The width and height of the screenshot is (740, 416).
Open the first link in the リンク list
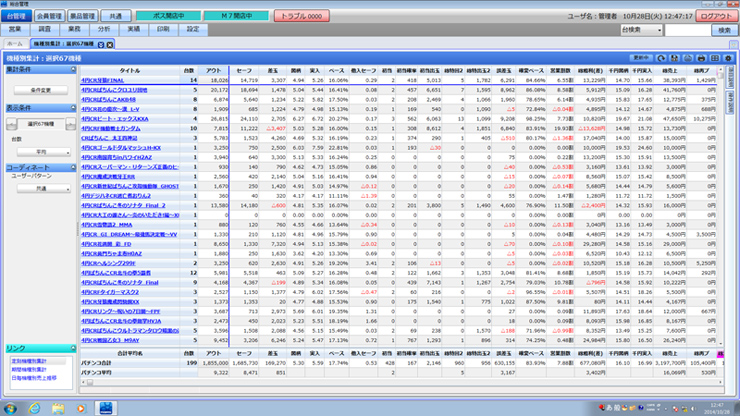tap(28, 361)
